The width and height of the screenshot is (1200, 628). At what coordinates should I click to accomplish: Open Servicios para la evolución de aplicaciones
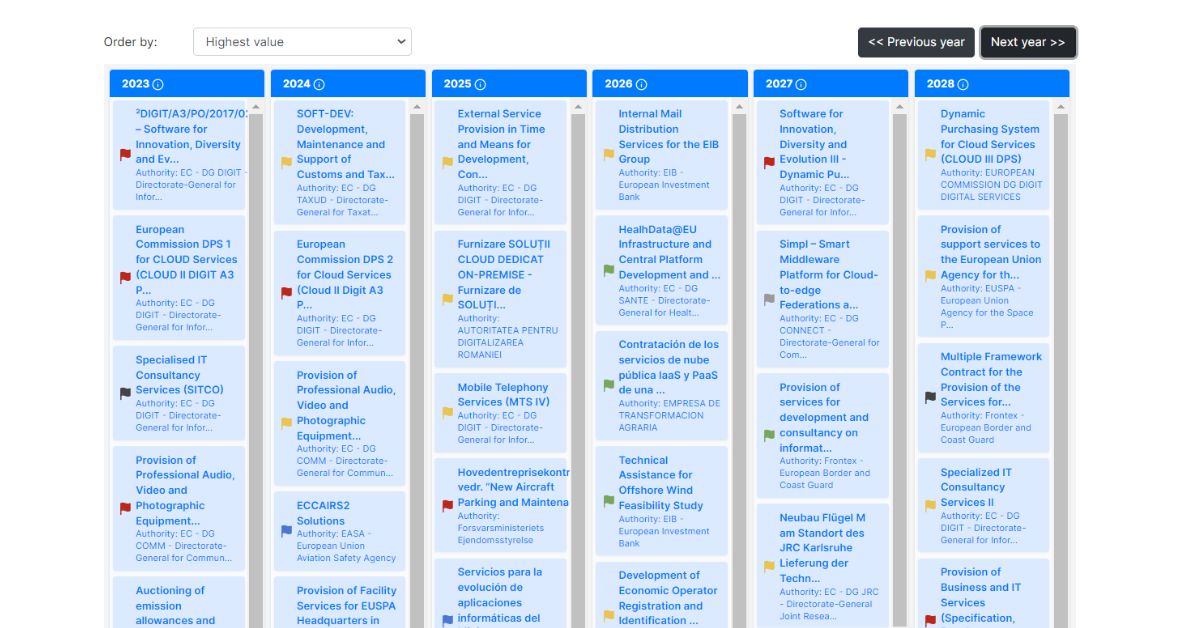pos(500,595)
